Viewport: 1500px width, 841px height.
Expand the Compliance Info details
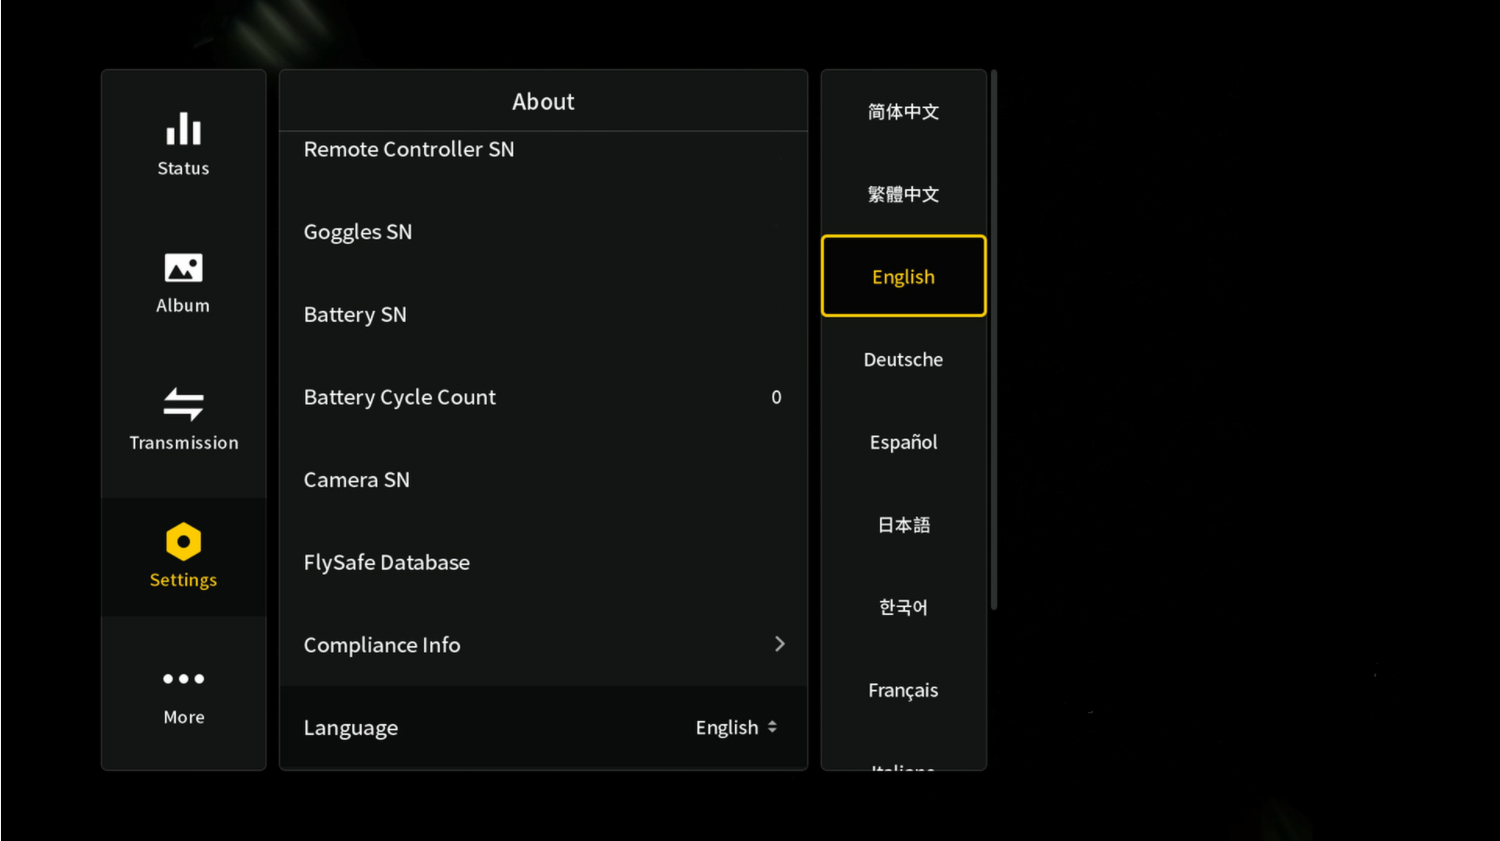pos(543,644)
